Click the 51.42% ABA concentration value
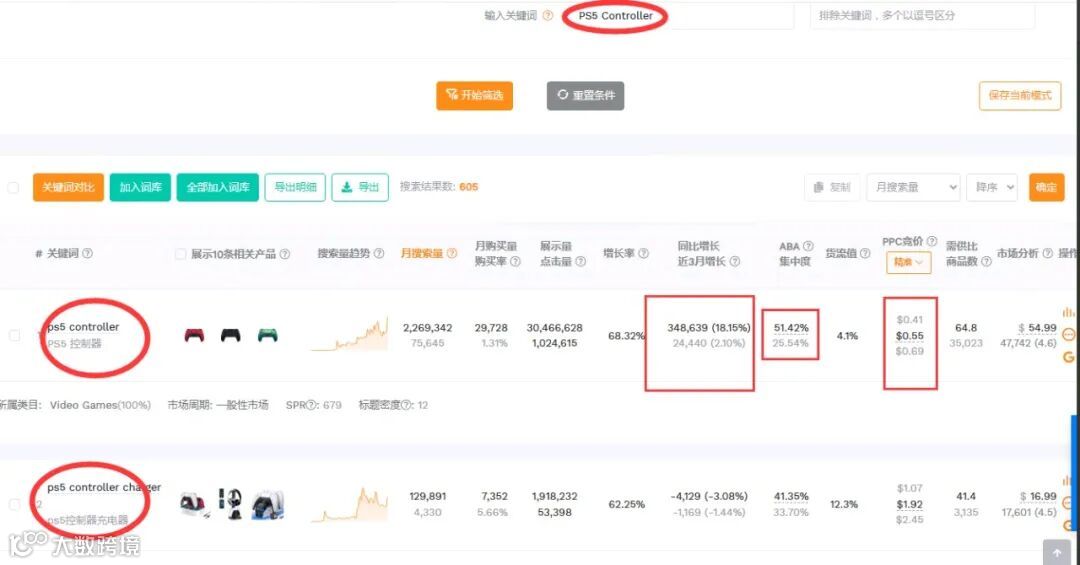This screenshot has height=565, width=1080. pos(791,327)
